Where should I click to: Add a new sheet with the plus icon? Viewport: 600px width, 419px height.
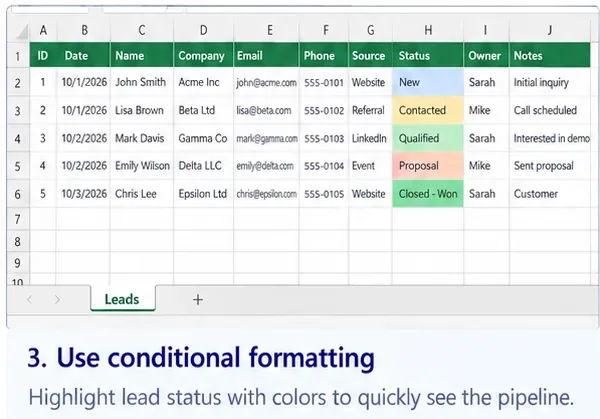(x=197, y=300)
